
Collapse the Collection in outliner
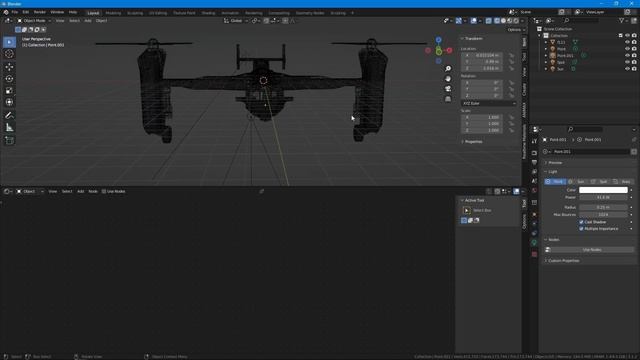pyautogui.click(x=539, y=36)
